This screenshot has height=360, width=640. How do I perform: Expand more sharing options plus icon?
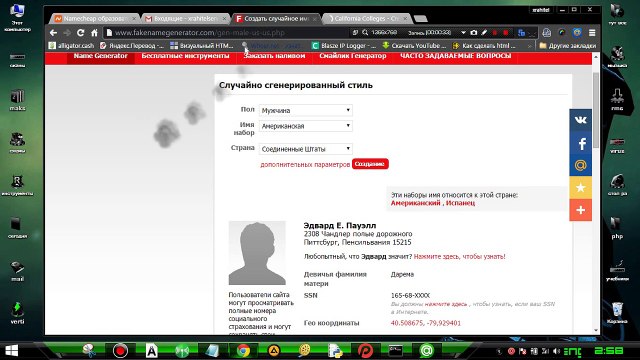[x=580, y=210]
